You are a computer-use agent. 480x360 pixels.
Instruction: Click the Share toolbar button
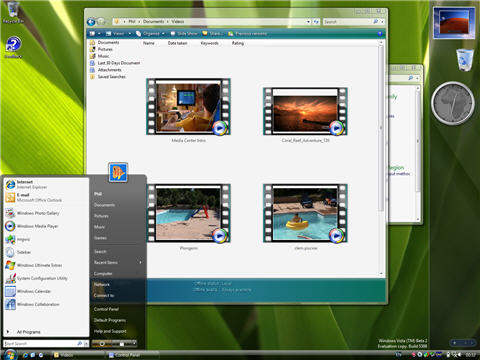[x=212, y=34]
